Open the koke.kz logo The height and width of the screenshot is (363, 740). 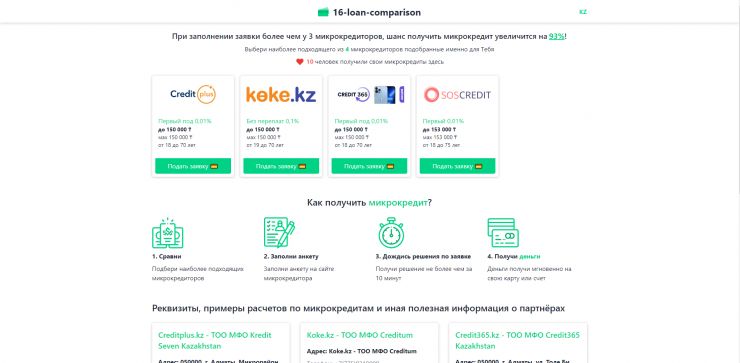pyautogui.click(x=281, y=94)
